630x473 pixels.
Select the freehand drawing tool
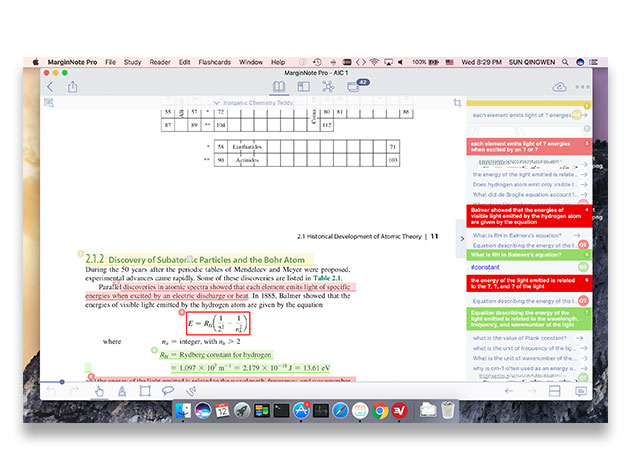191,391
